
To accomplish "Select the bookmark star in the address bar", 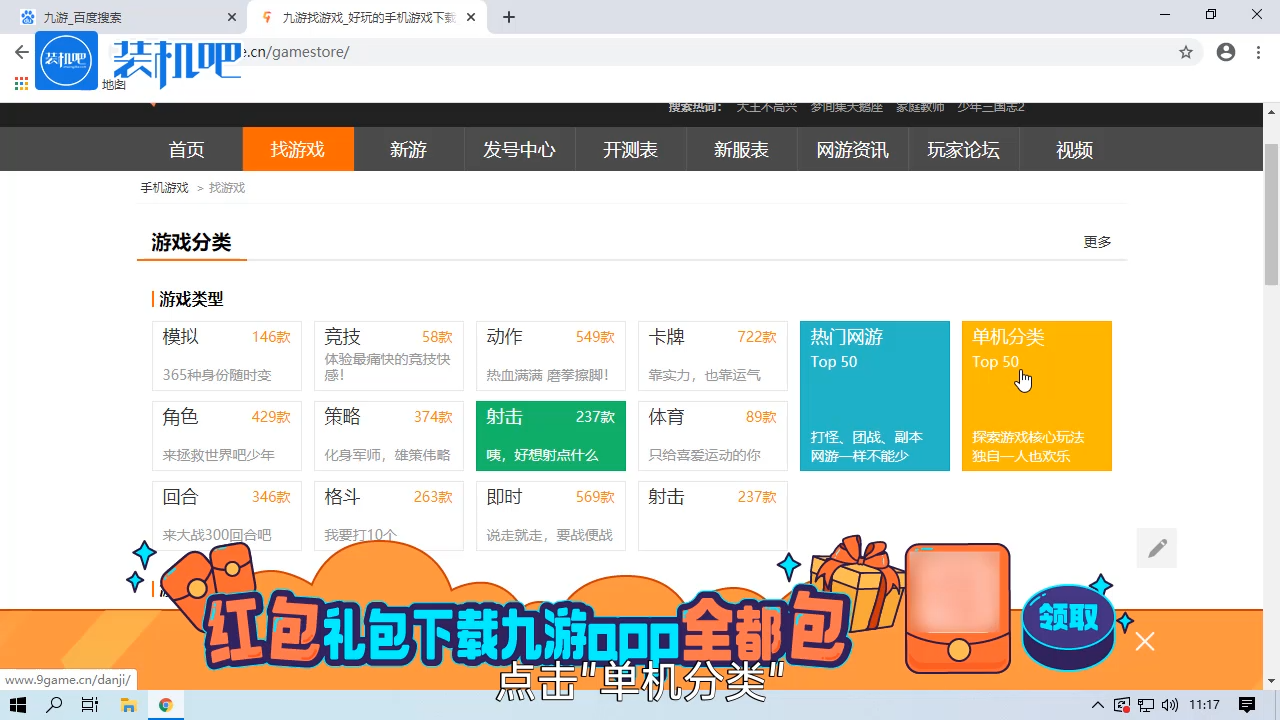I will point(1186,52).
